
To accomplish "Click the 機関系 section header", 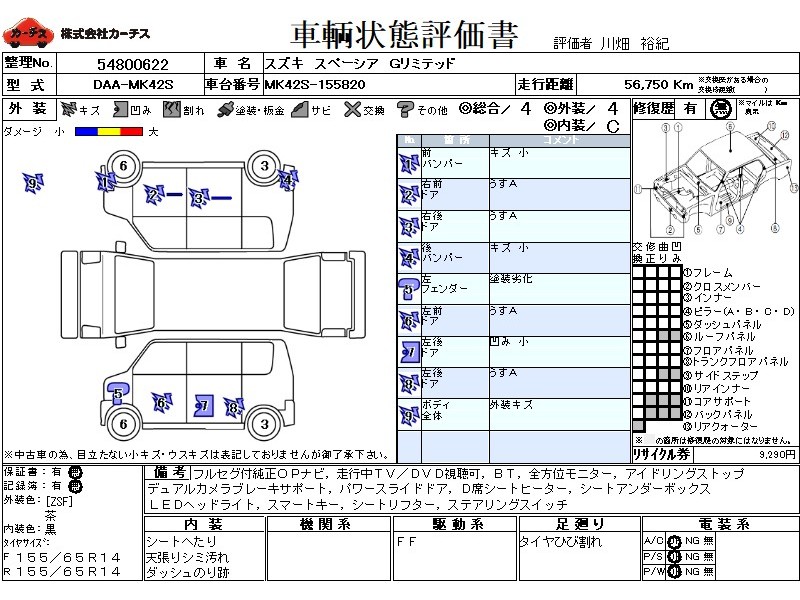I will pos(328,524).
